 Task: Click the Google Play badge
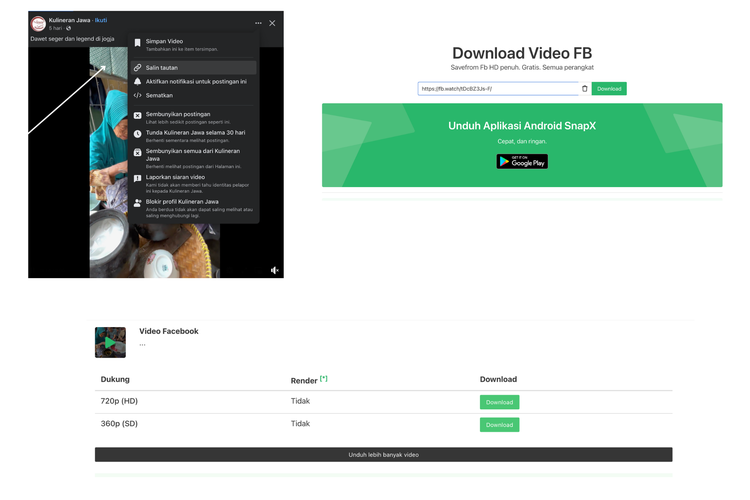522,161
